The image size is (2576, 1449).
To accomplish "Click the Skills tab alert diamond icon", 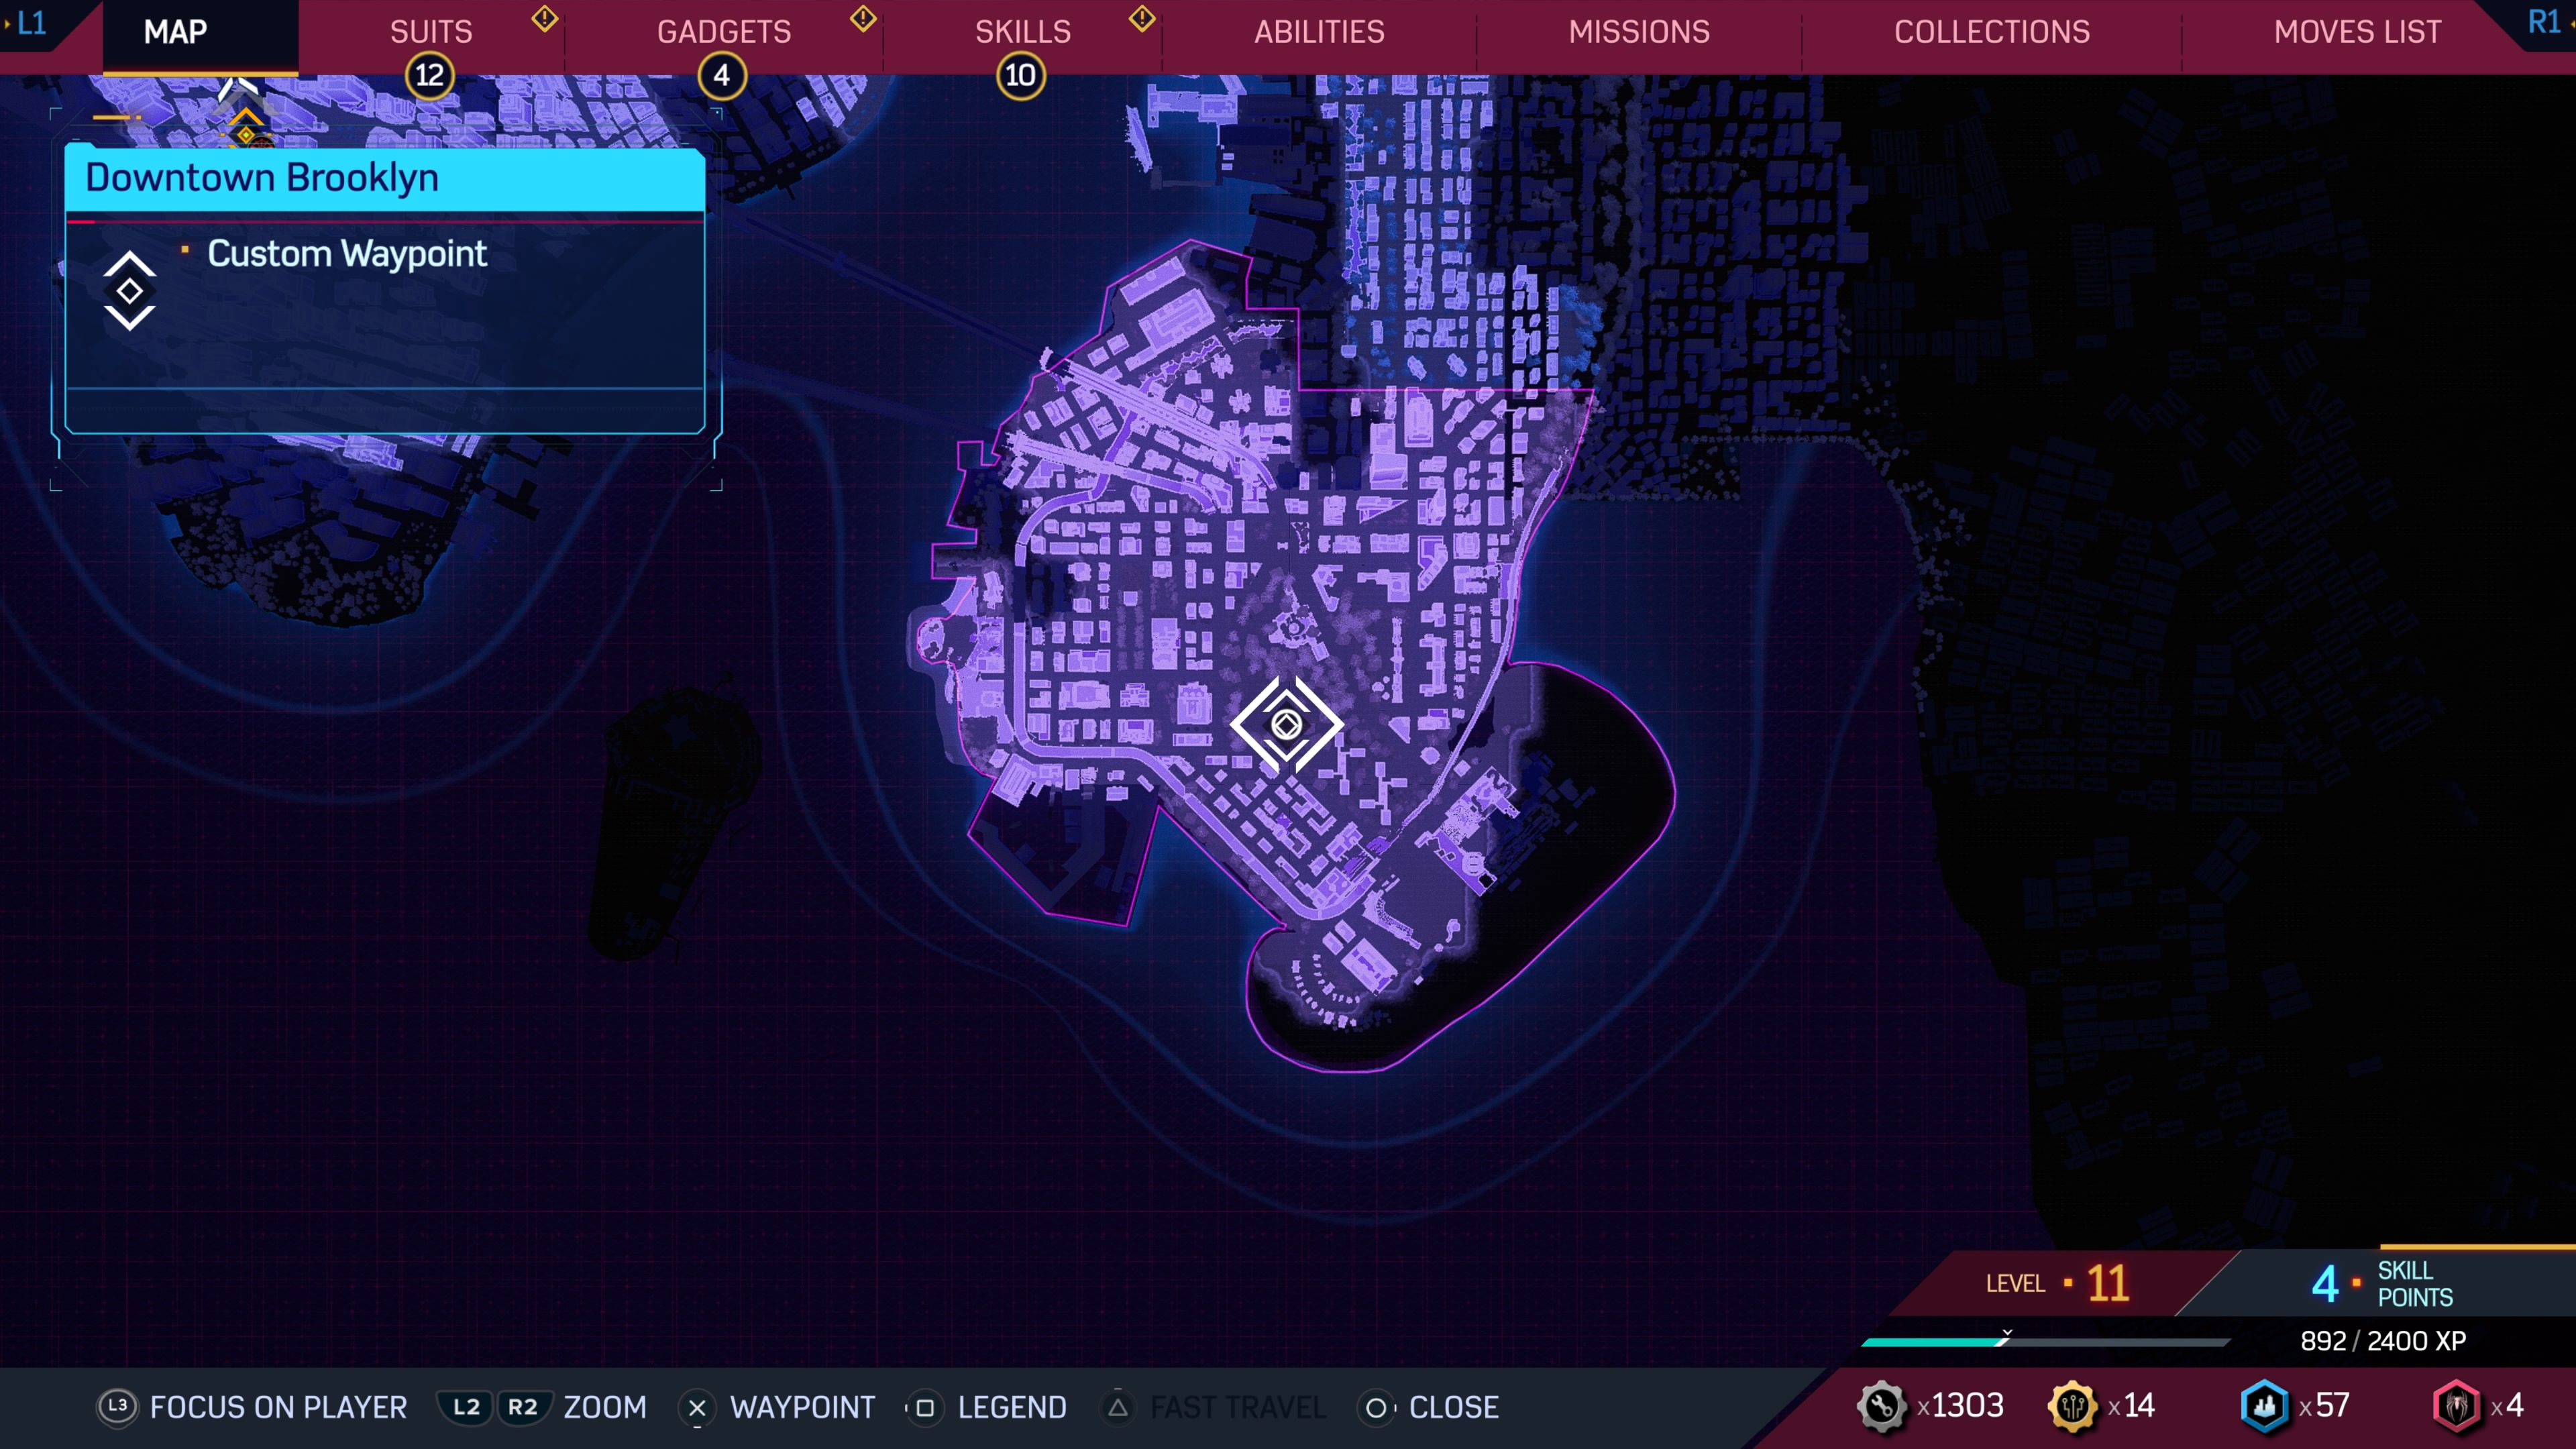I will (x=1142, y=18).
